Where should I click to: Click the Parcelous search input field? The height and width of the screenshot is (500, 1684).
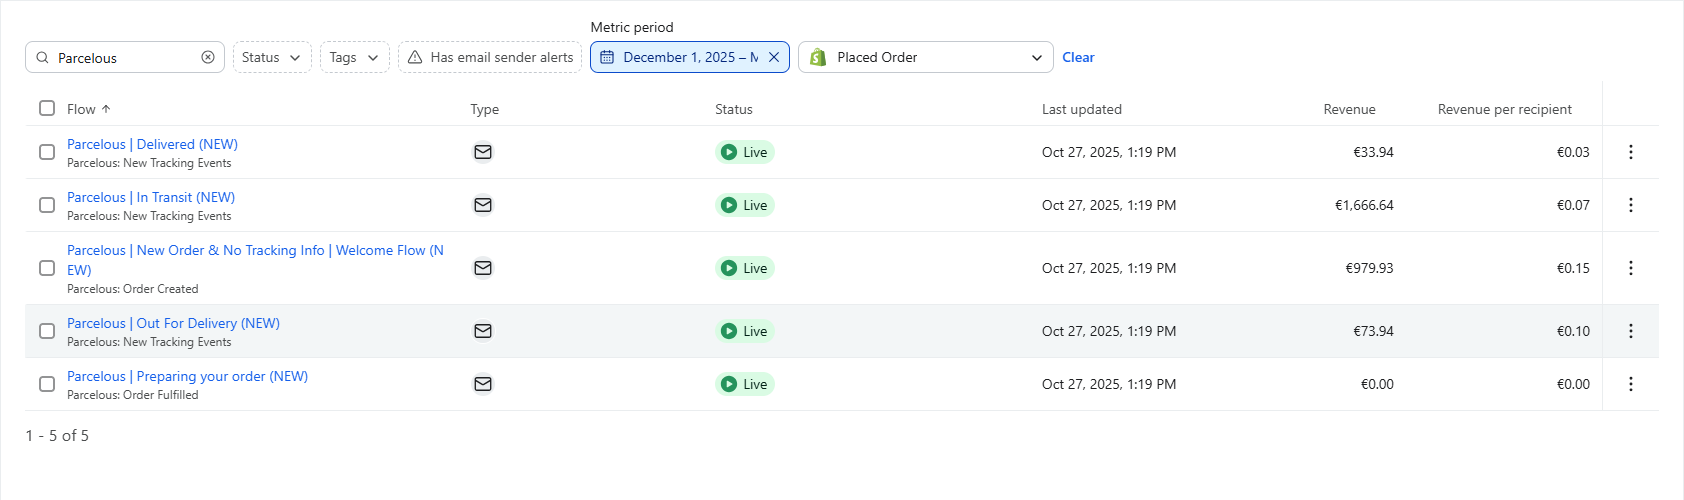click(x=125, y=57)
